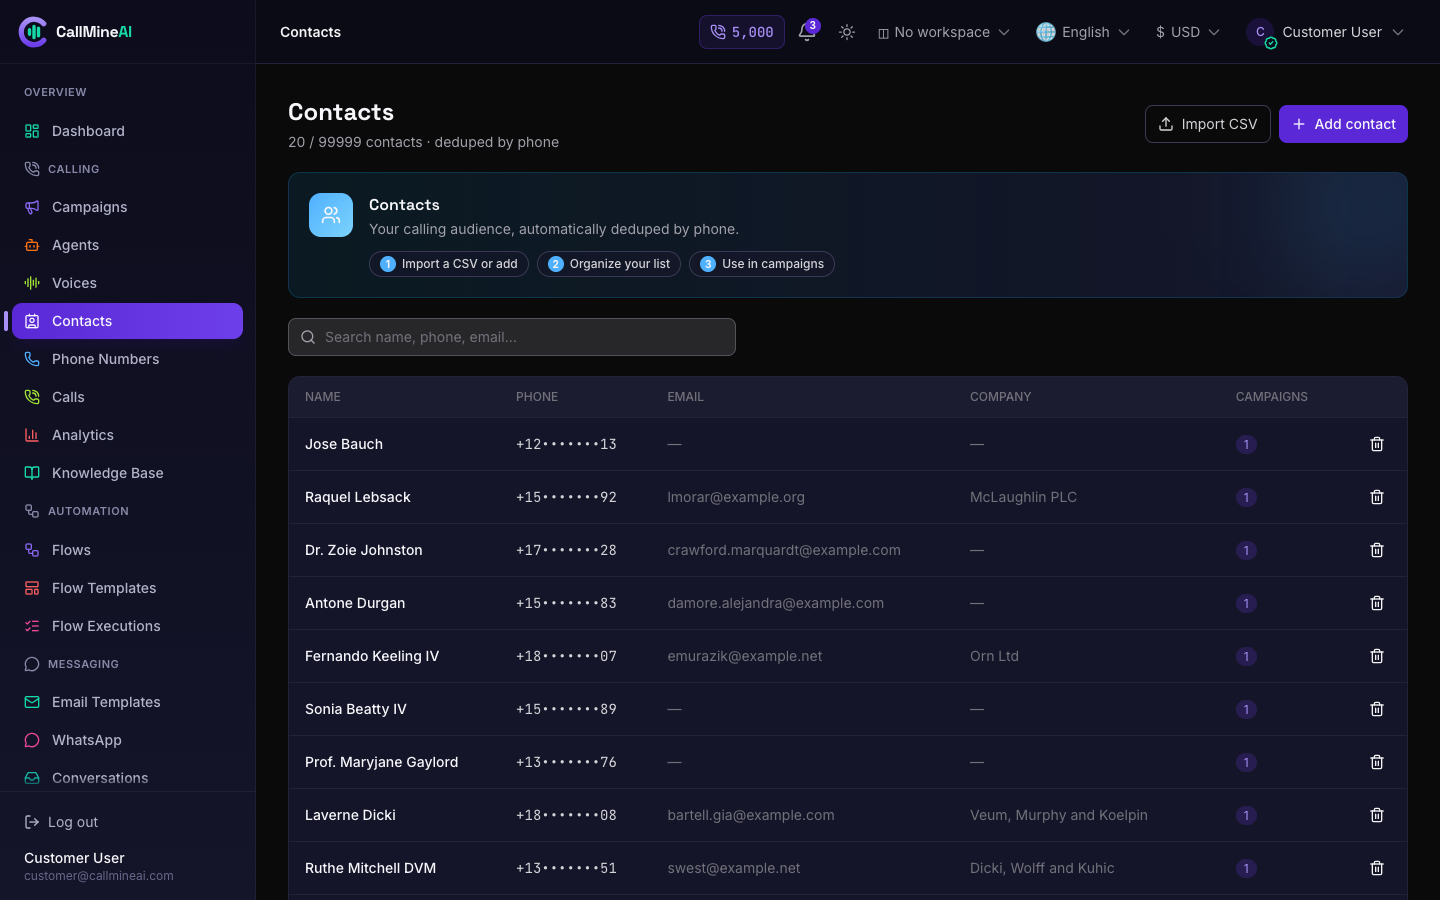Delete the Sonia Beatty IV contact
Image resolution: width=1440 pixels, height=900 pixels.
coord(1377,709)
